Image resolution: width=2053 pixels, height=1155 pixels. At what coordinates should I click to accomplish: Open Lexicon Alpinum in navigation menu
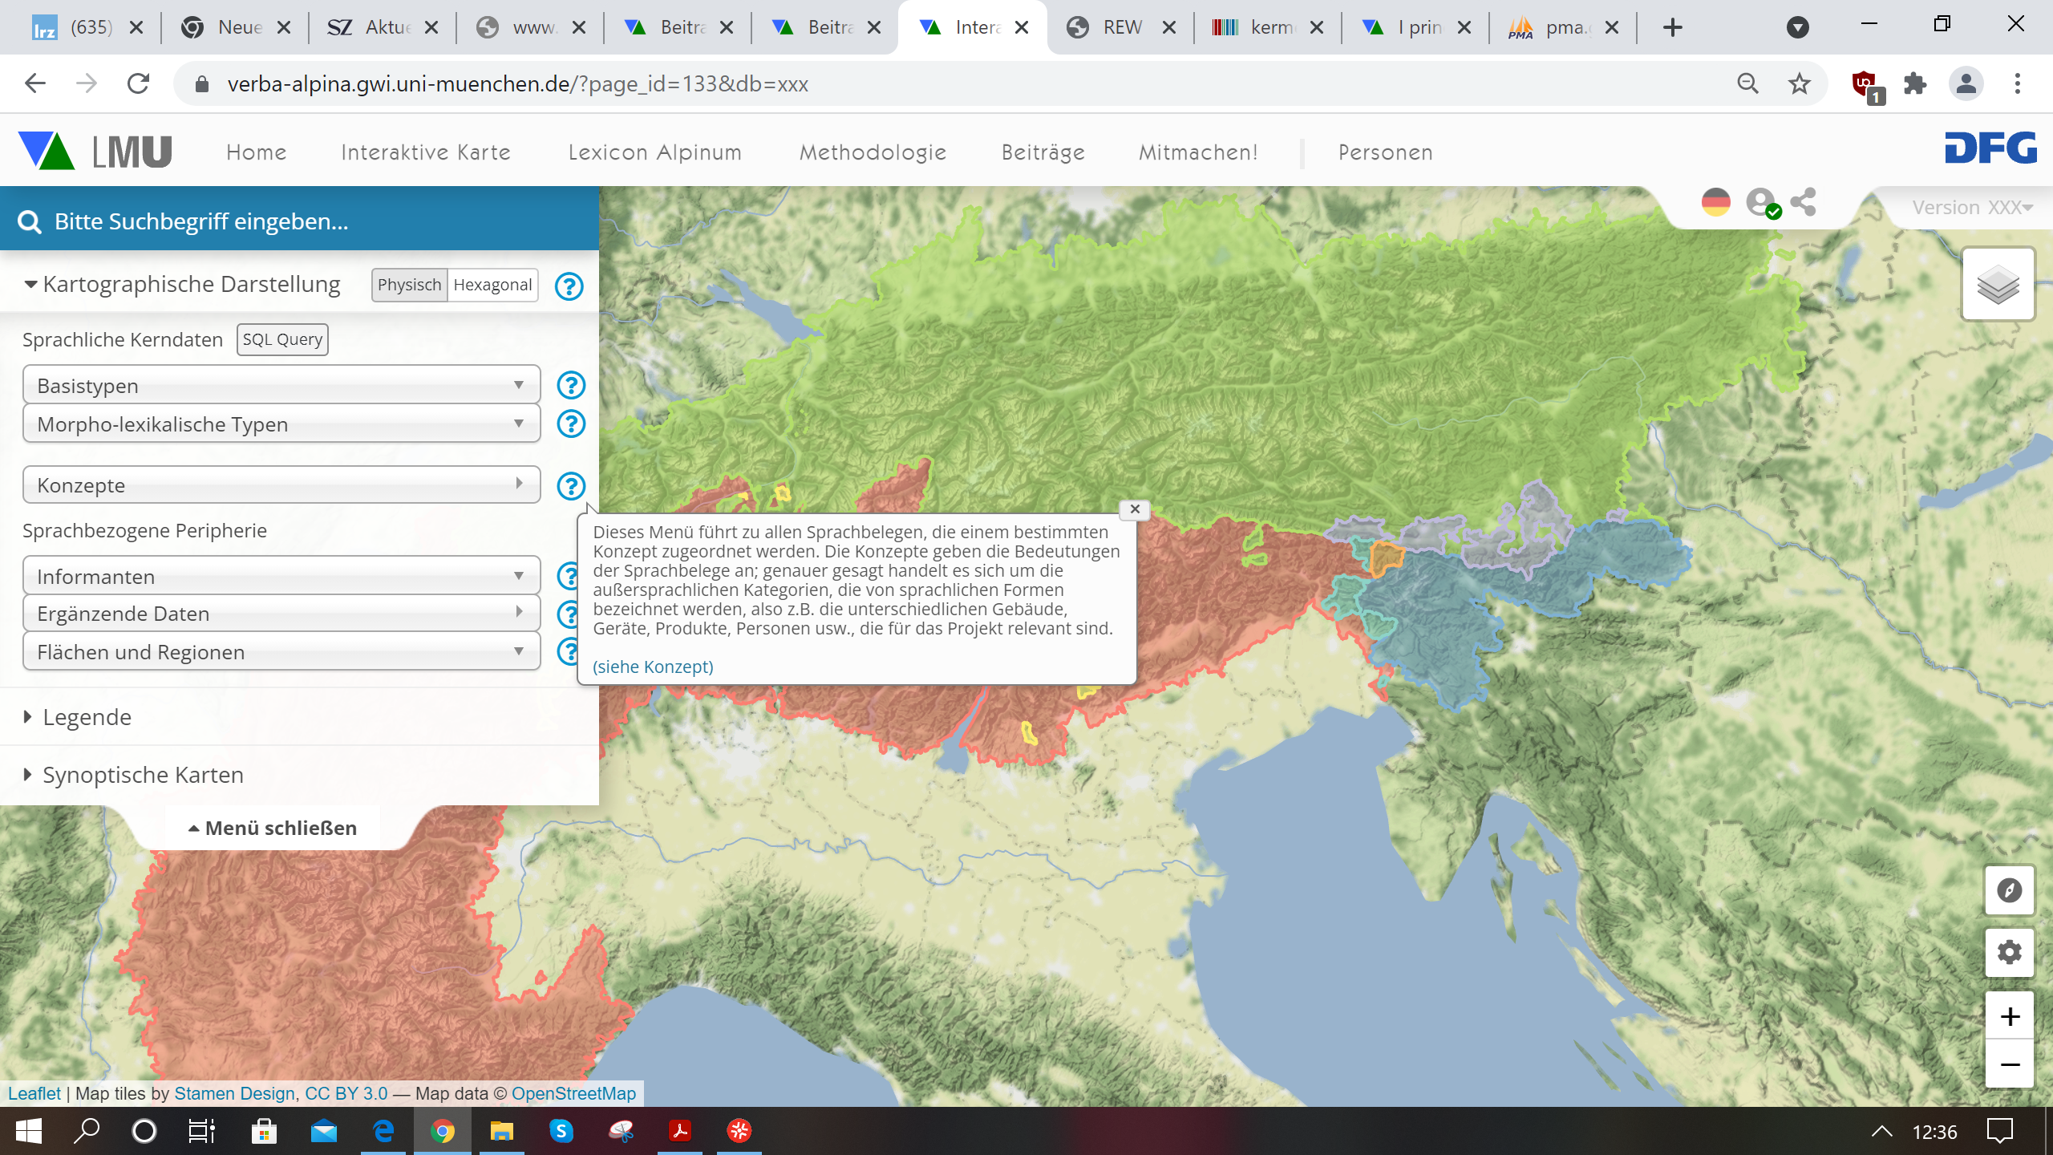click(x=654, y=152)
